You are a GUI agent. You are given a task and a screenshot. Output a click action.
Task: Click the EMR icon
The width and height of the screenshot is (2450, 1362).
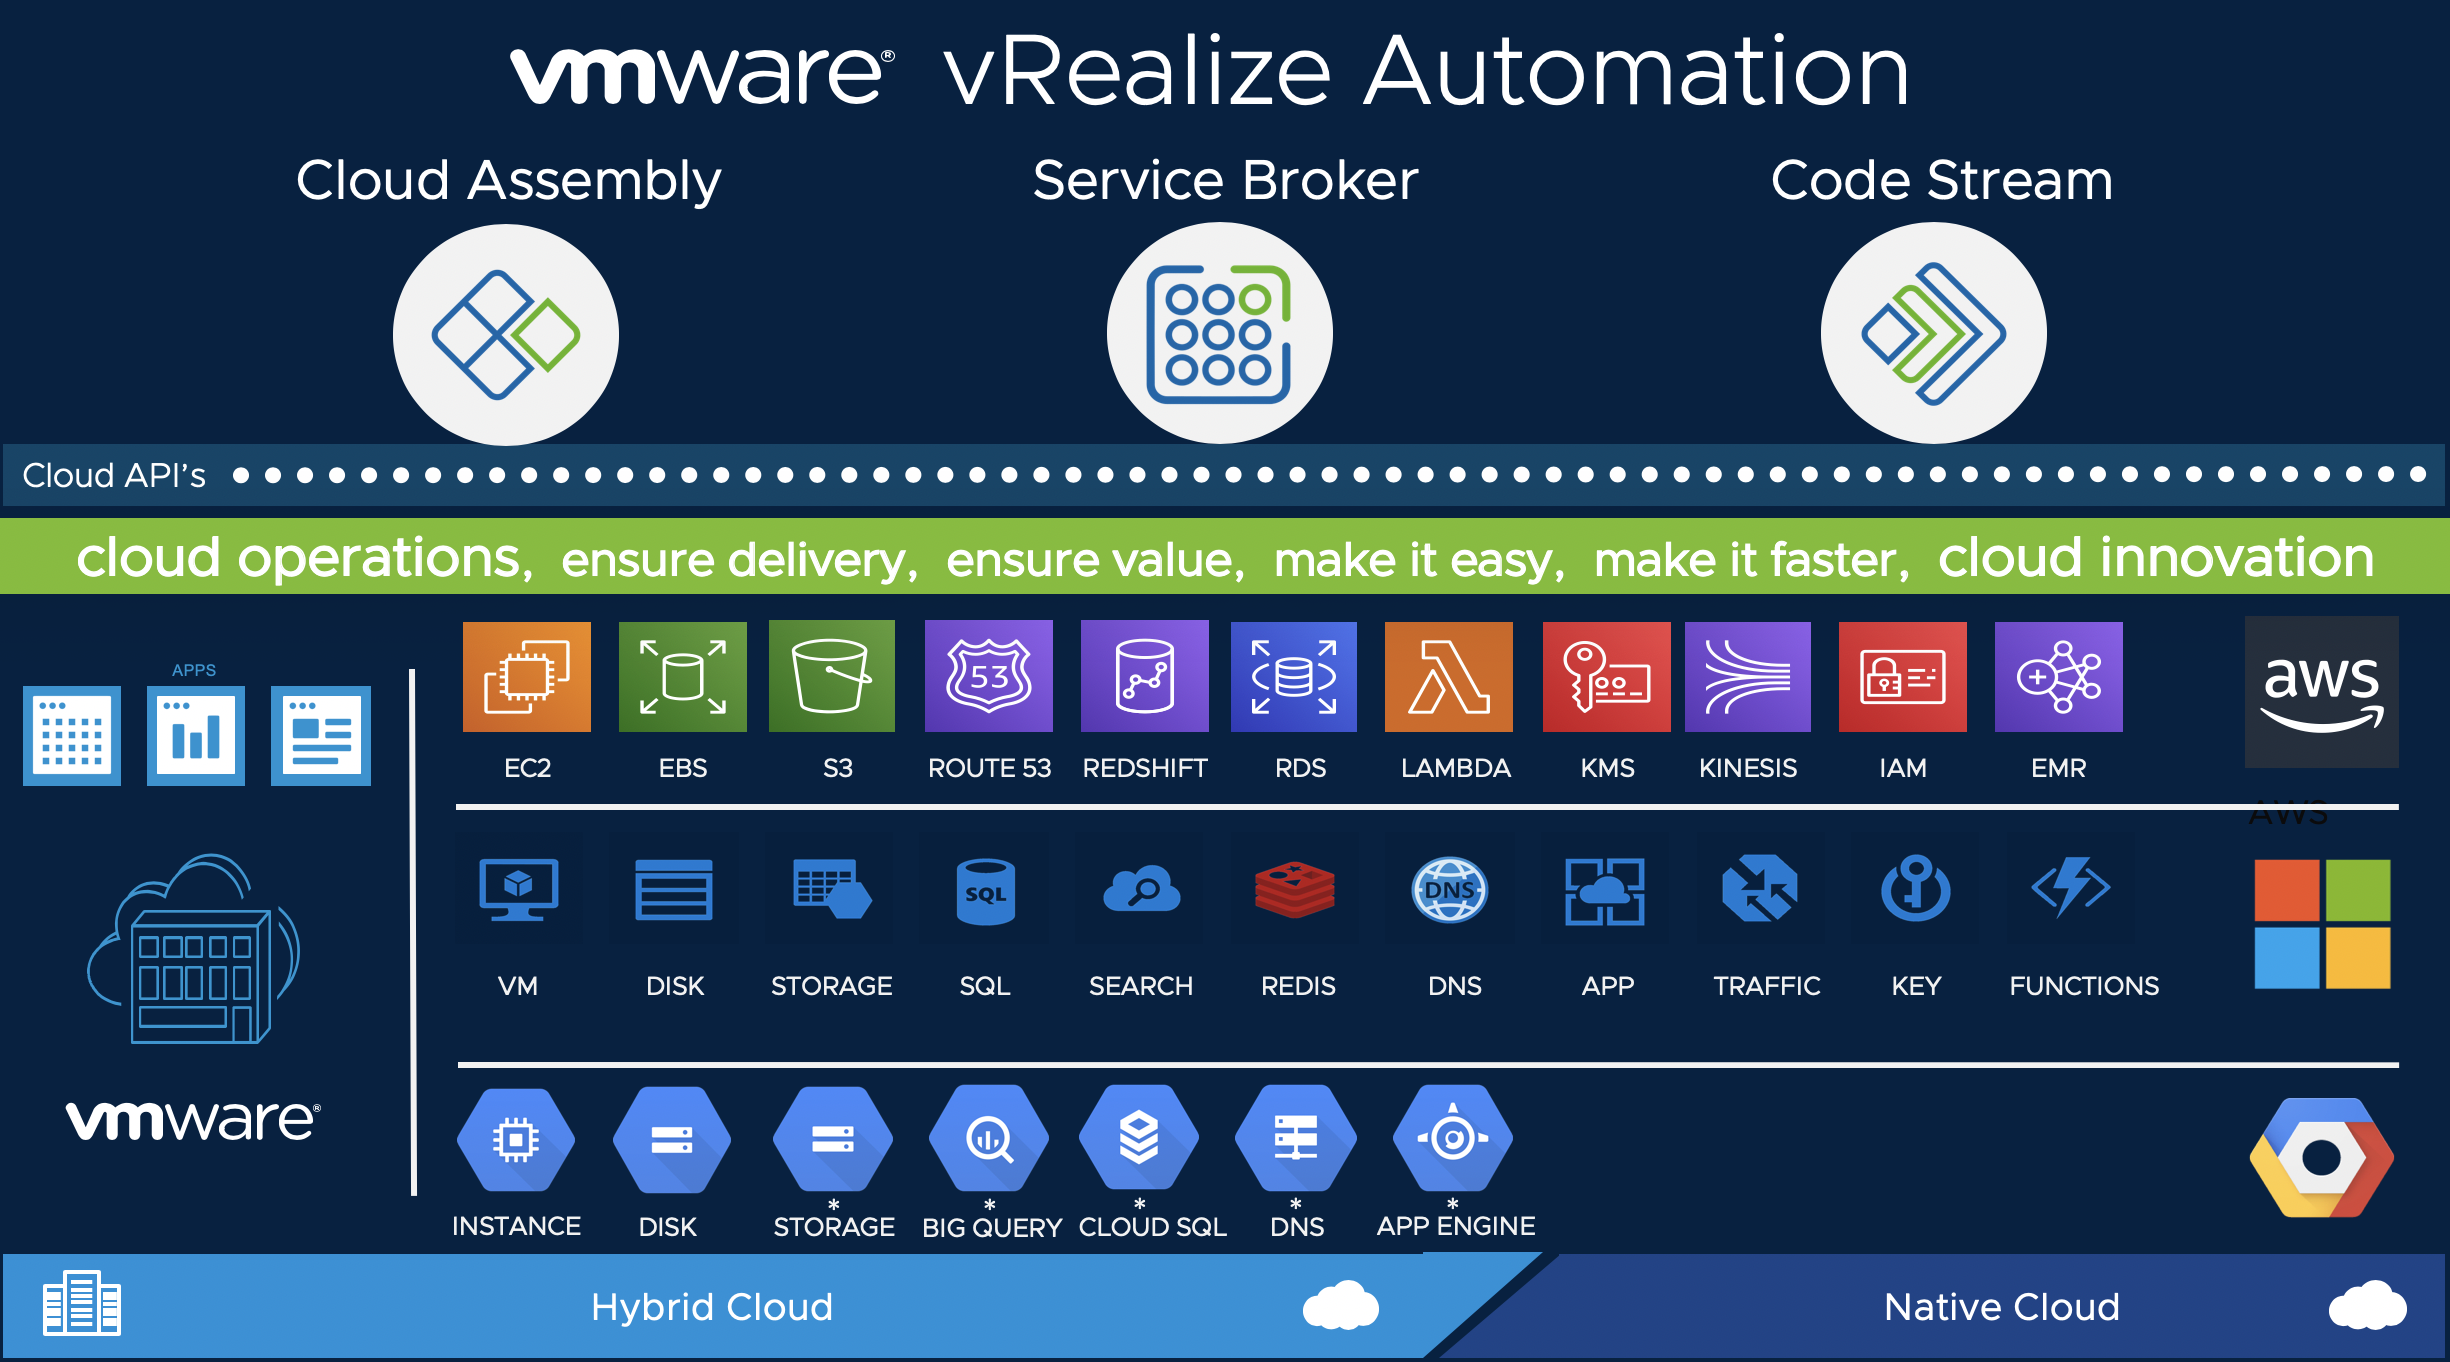click(2059, 677)
